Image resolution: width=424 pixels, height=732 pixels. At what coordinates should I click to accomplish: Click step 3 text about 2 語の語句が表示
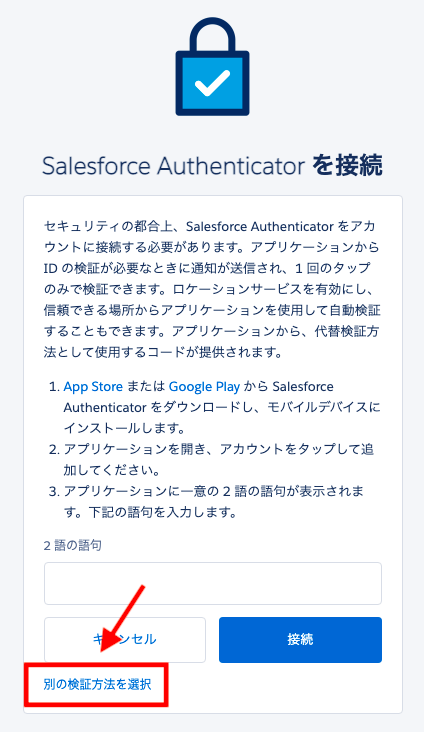click(214, 501)
